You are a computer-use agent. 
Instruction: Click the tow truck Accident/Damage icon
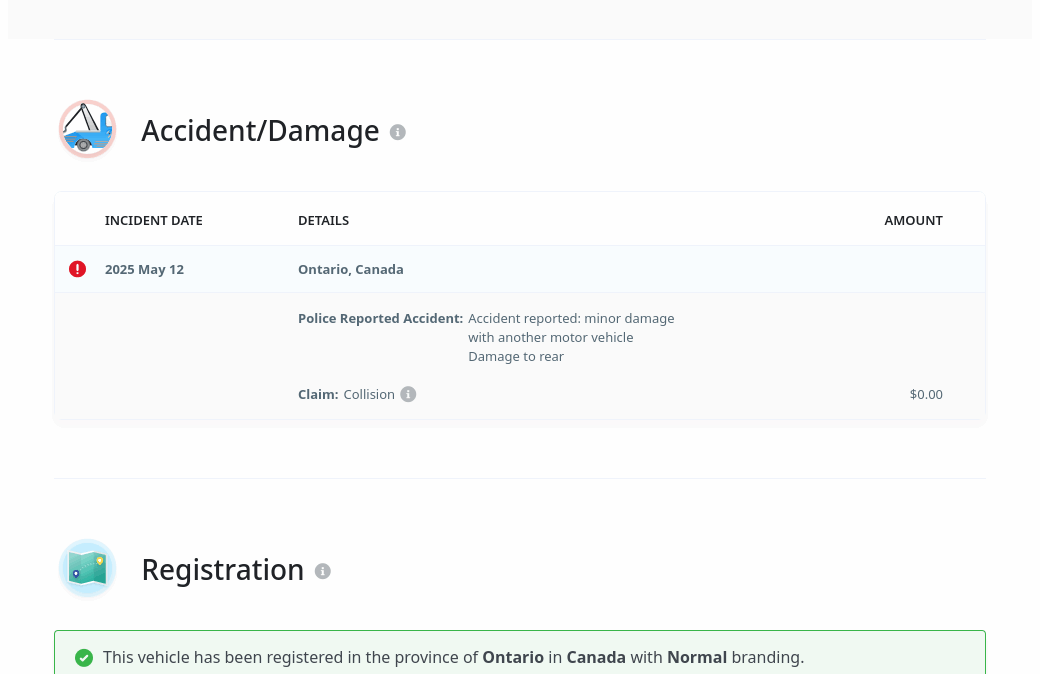(88, 129)
